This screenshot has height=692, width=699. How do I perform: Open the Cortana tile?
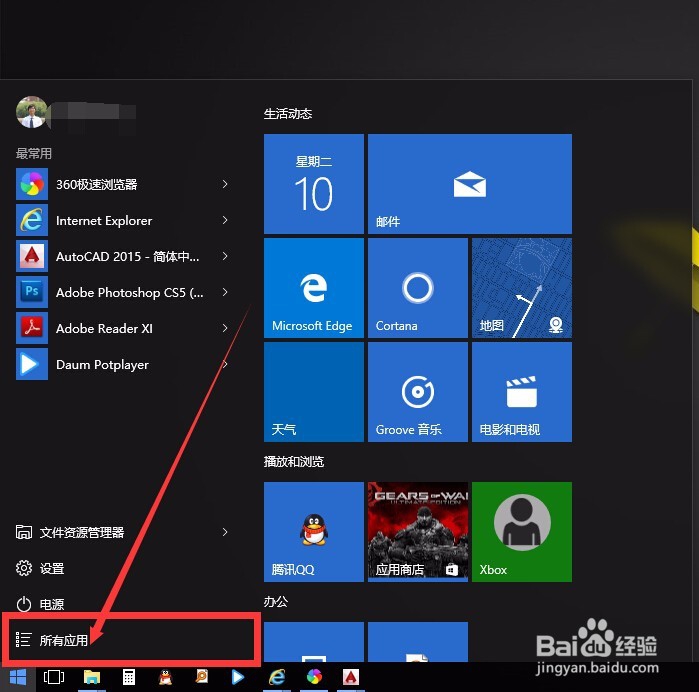click(x=418, y=288)
